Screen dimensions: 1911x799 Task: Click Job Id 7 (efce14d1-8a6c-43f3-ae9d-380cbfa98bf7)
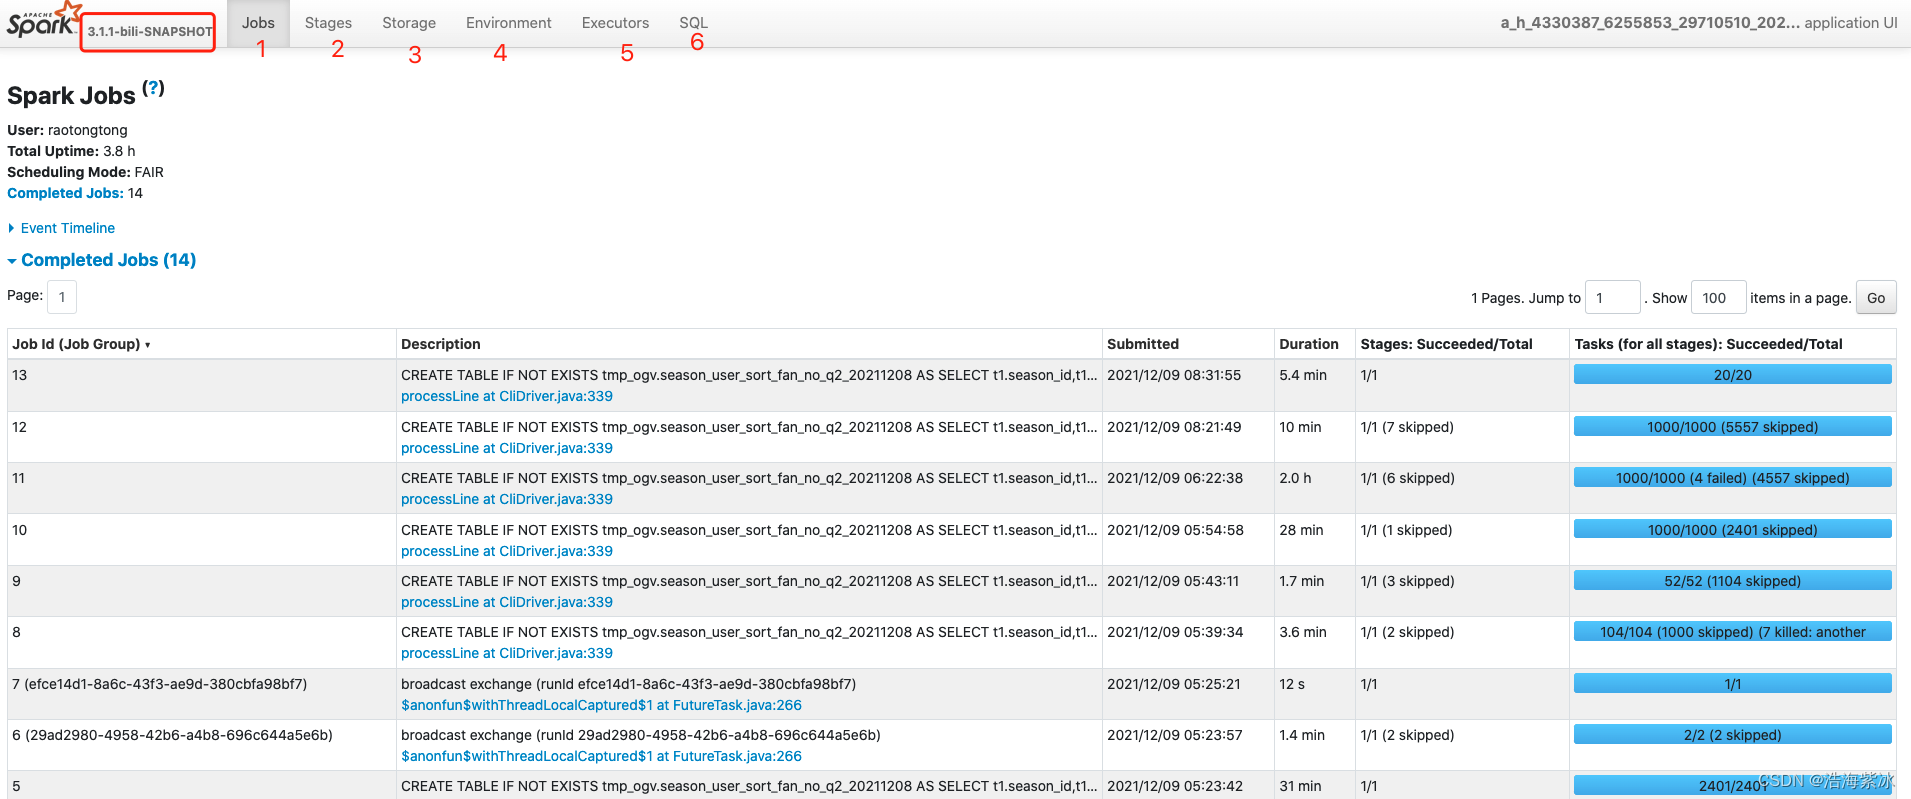pyautogui.click(x=160, y=684)
